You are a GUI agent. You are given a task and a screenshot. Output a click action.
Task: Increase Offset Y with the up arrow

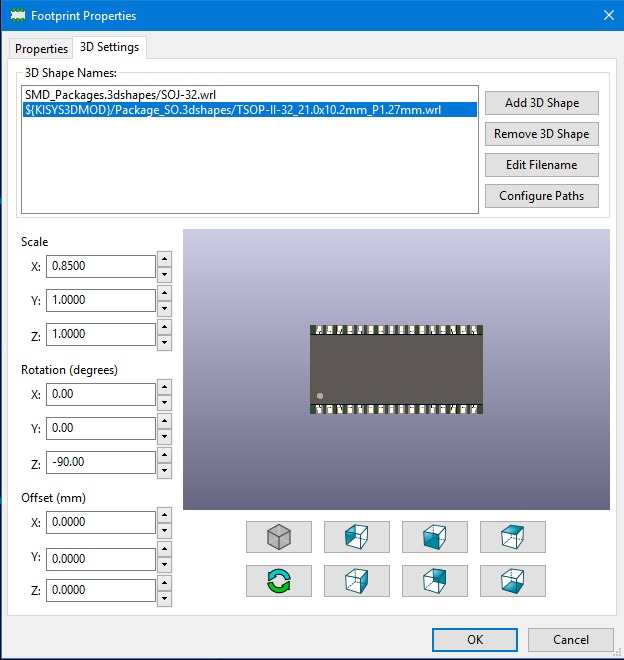(x=164, y=549)
